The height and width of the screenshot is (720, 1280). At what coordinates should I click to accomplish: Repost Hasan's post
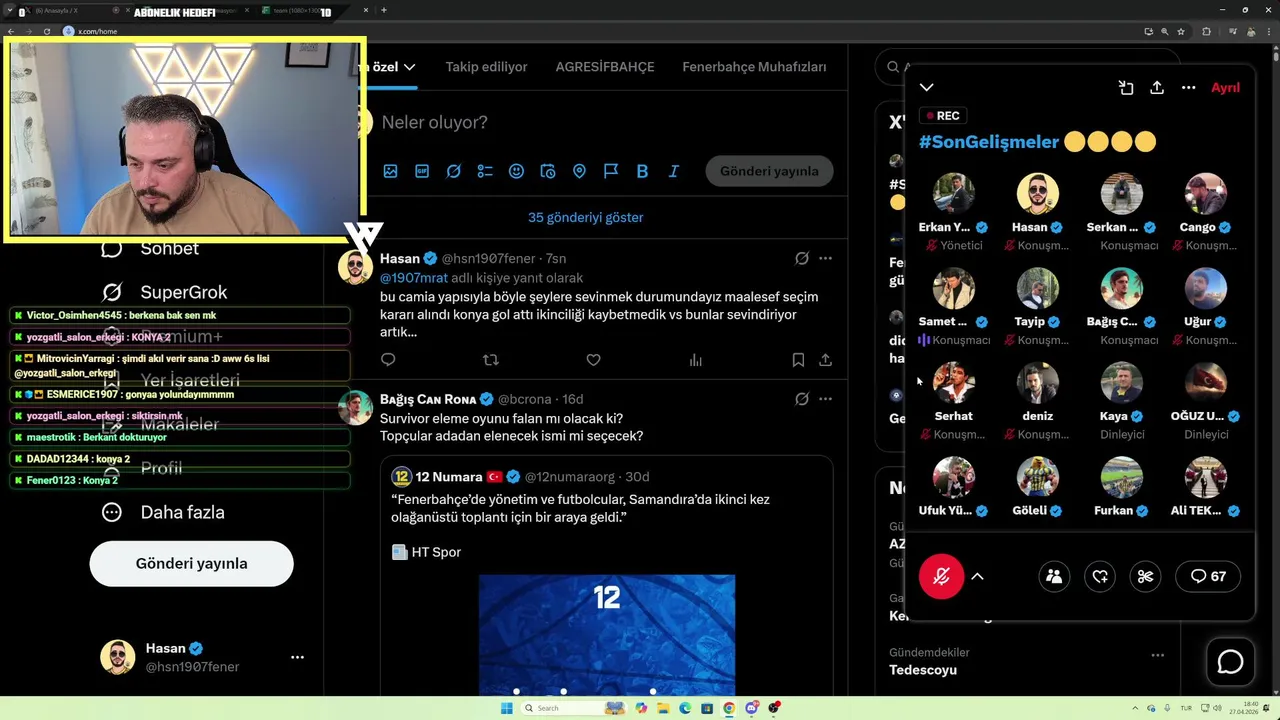click(491, 360)
